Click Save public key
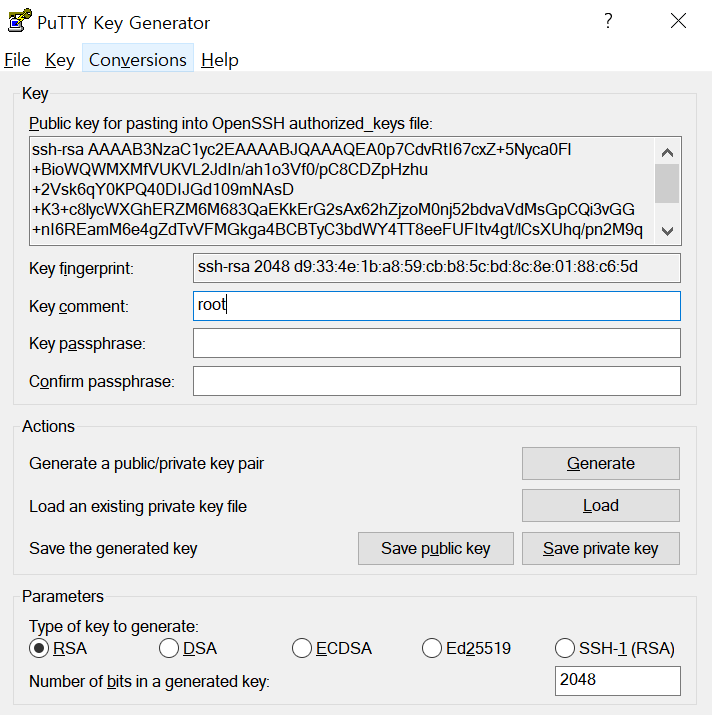 [436, 548]
